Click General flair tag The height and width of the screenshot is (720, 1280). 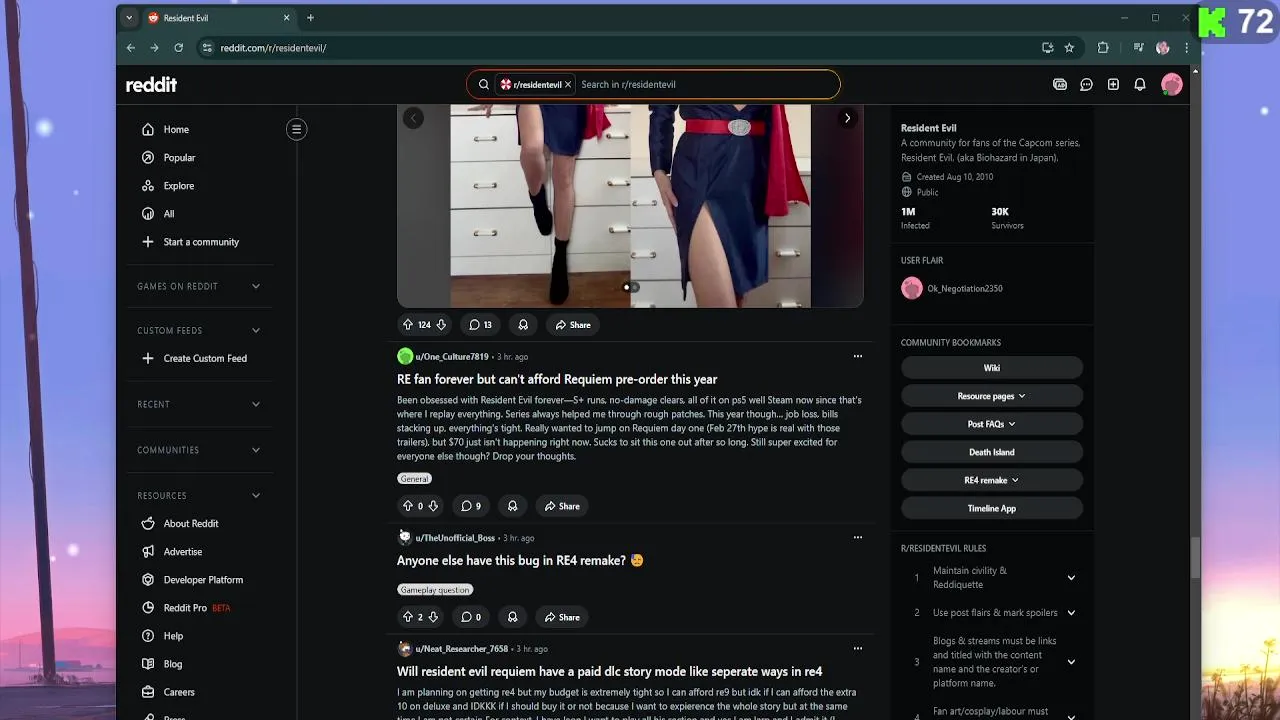tap(414, 479)
